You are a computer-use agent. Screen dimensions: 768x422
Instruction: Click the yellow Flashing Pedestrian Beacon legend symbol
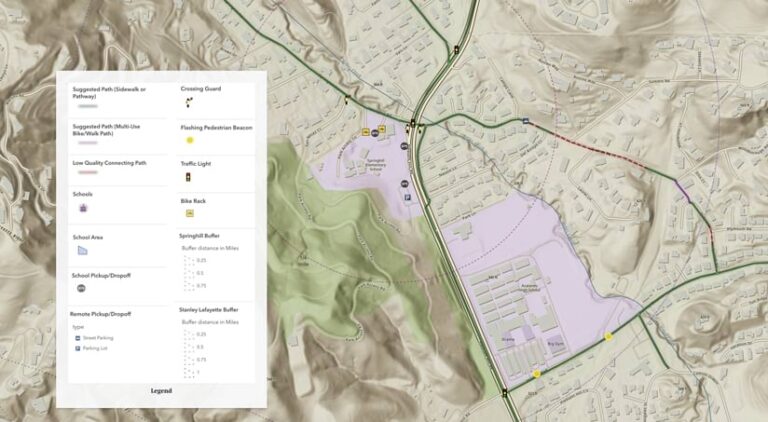click(x=190, y=140)
